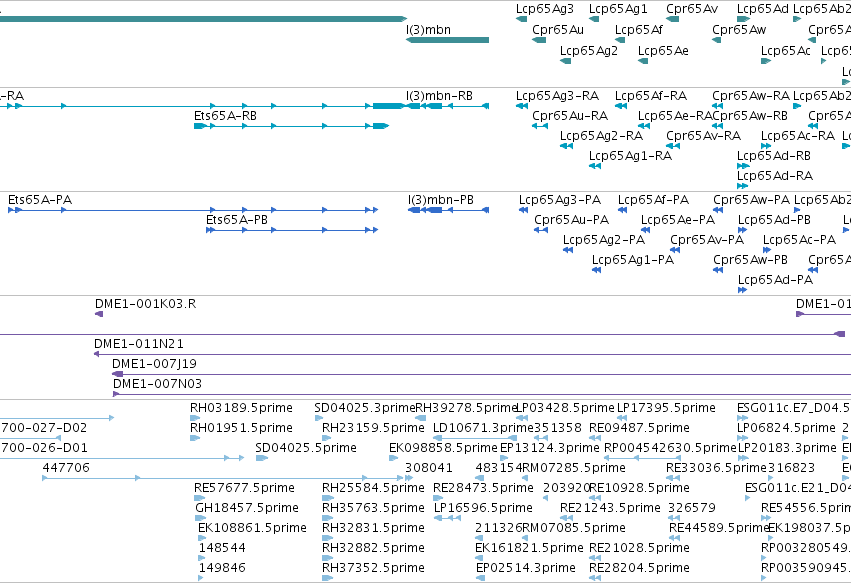Click the l(3)mbn-PB protein label
Image resolution: width=851 pixels, height=583 pixels.
pos(441,200)
